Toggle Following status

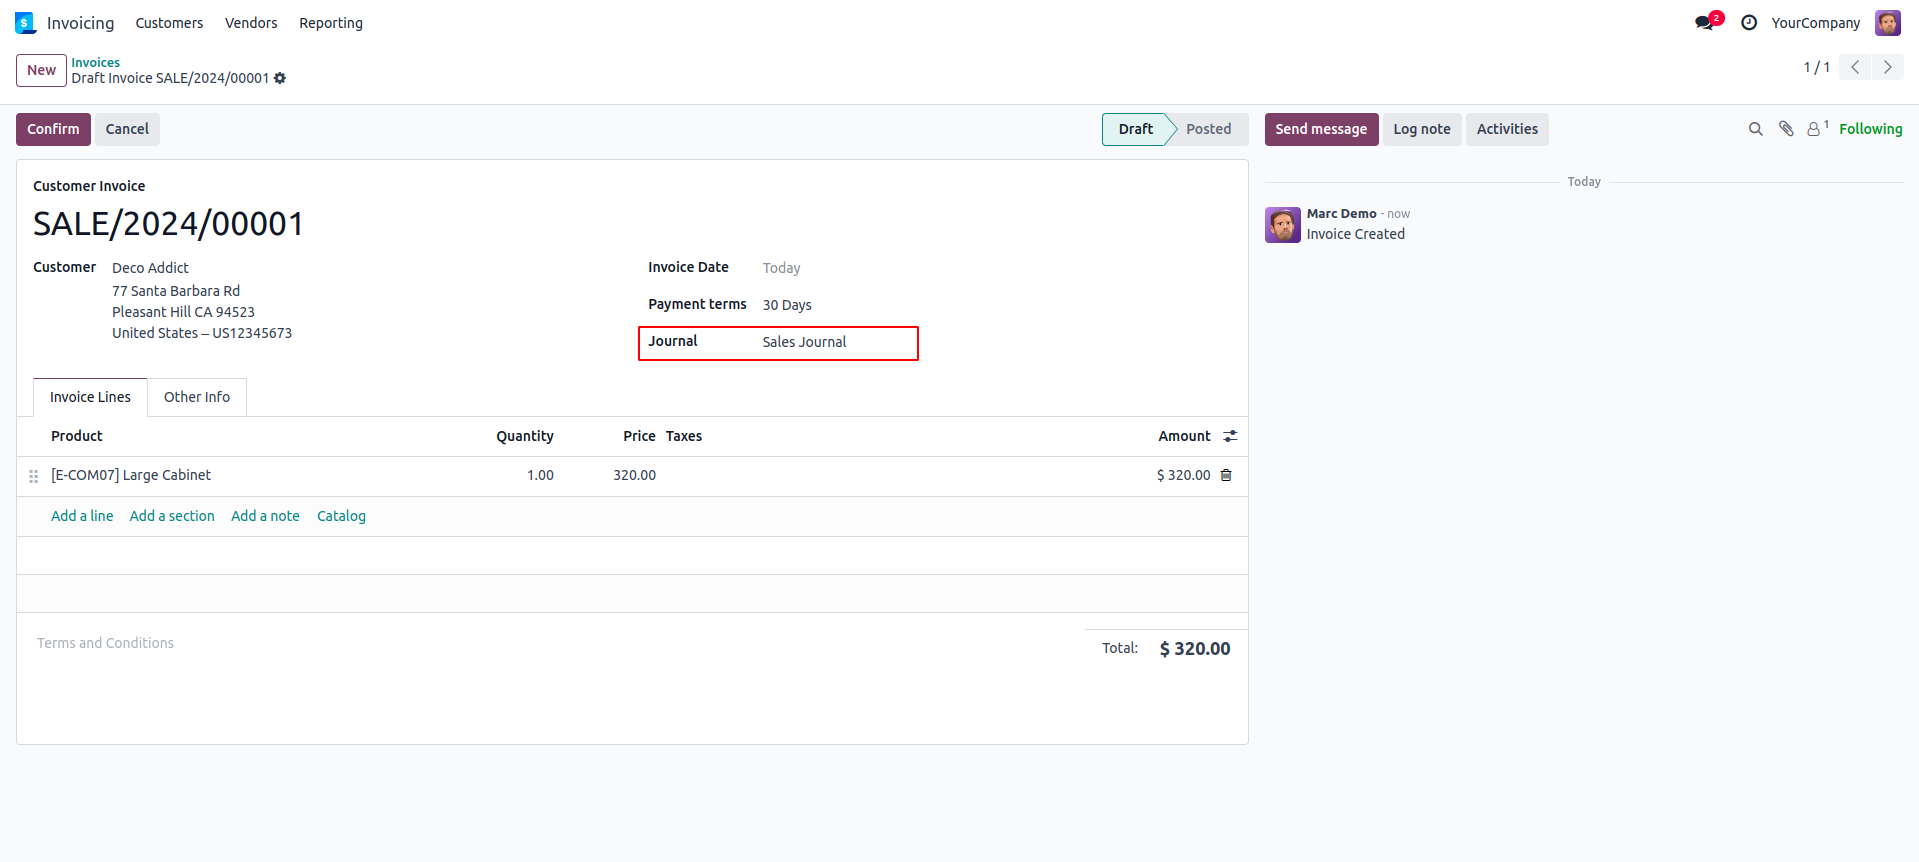click(x=1870, y=129)
